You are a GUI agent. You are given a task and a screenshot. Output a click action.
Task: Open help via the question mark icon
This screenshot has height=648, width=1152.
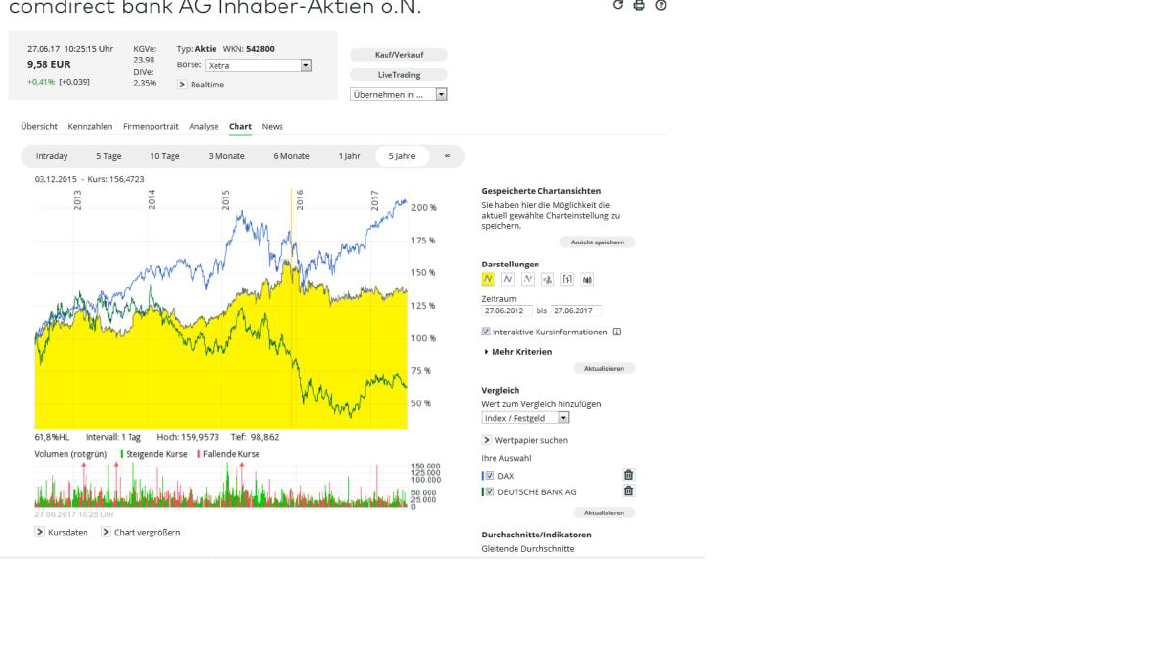pos(661,5)
